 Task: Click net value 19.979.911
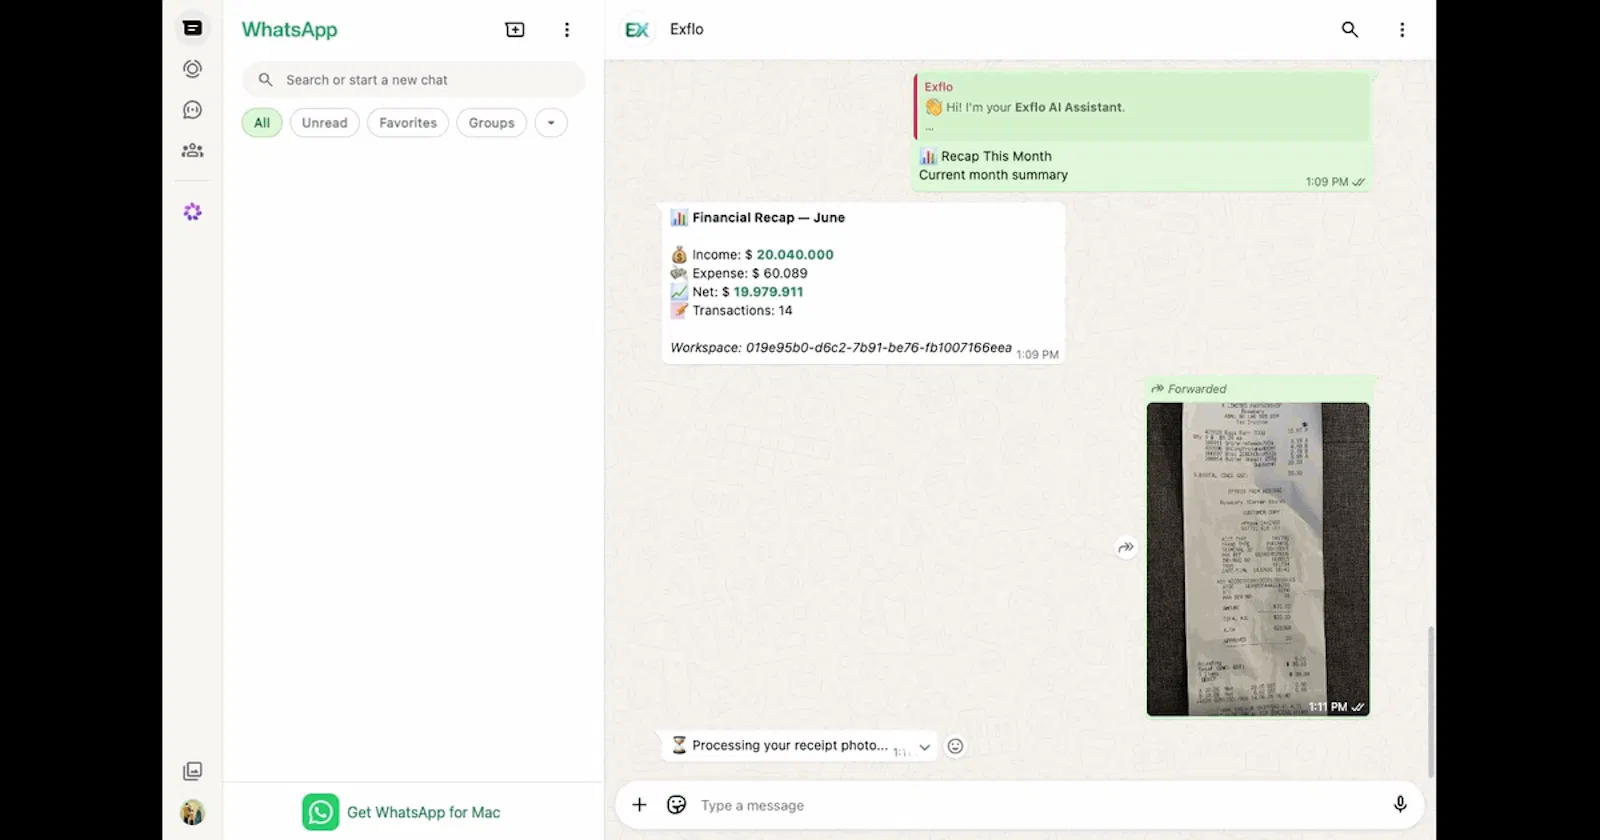[x=768, y=292]
